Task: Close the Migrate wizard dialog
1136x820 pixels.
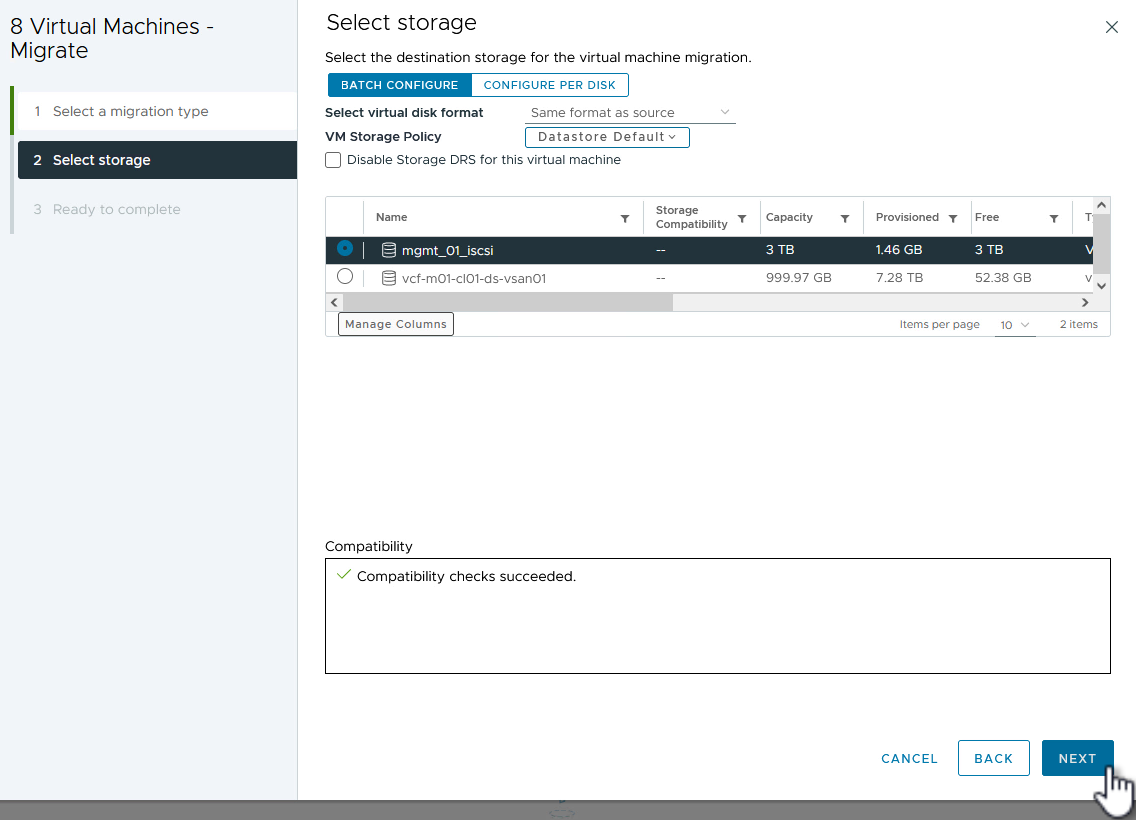Action: [1111, 28]
